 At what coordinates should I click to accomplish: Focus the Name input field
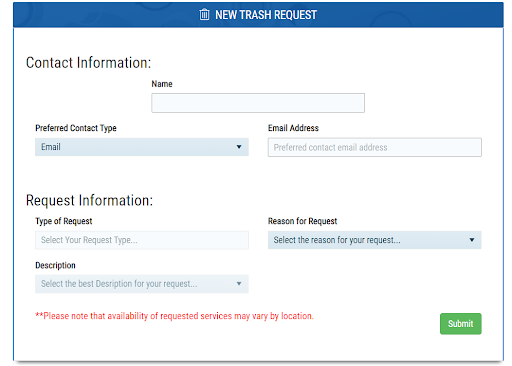click(x=258, y=103)
